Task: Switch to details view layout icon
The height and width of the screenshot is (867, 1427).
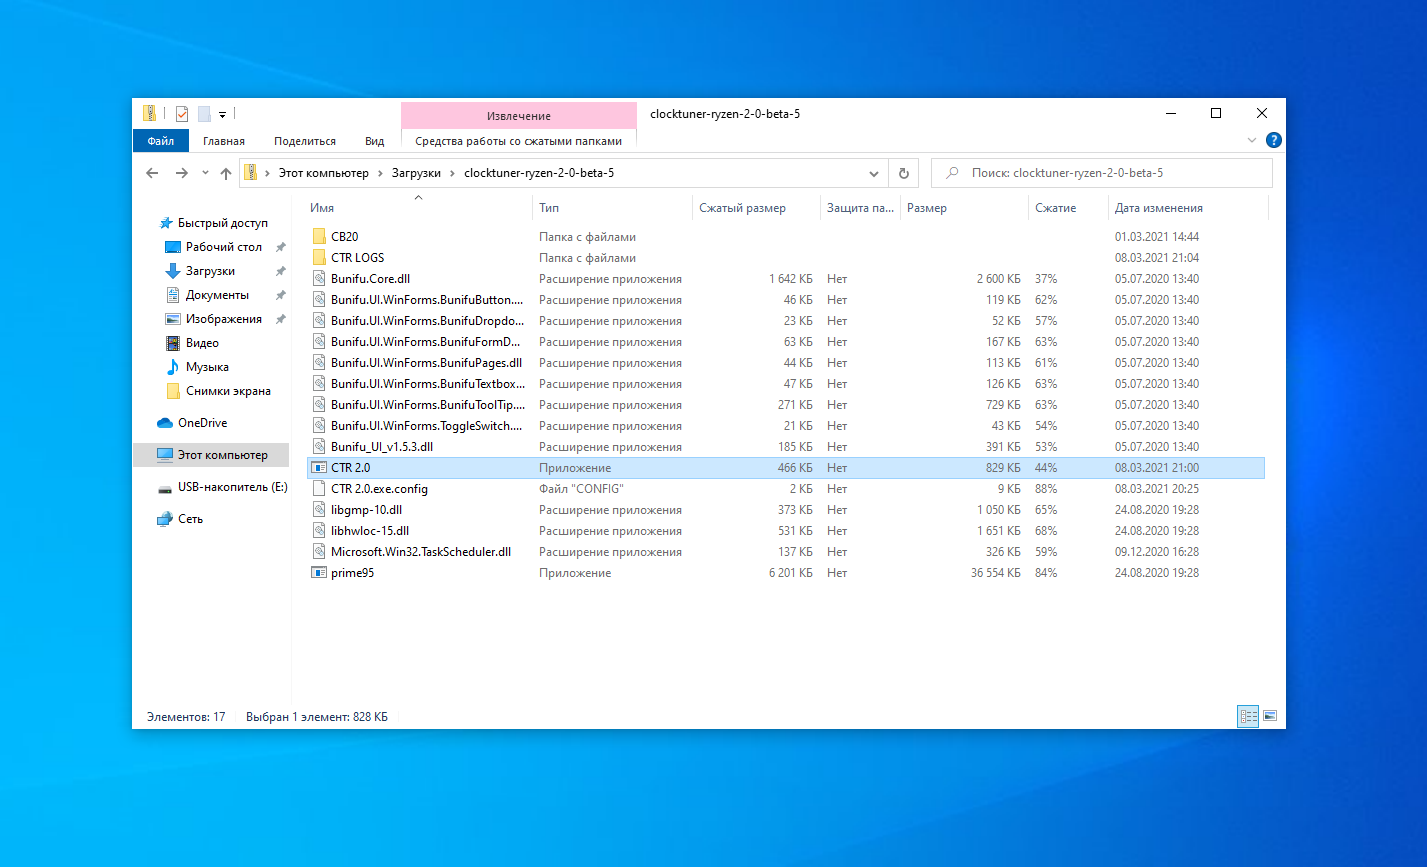Action: (1248, 716)
